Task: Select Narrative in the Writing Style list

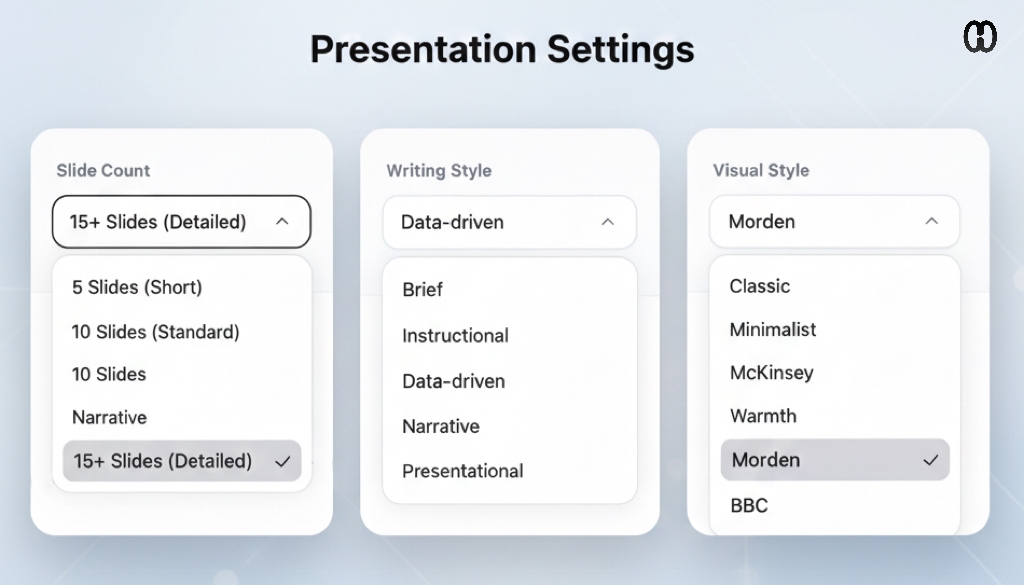Action: 440,426
